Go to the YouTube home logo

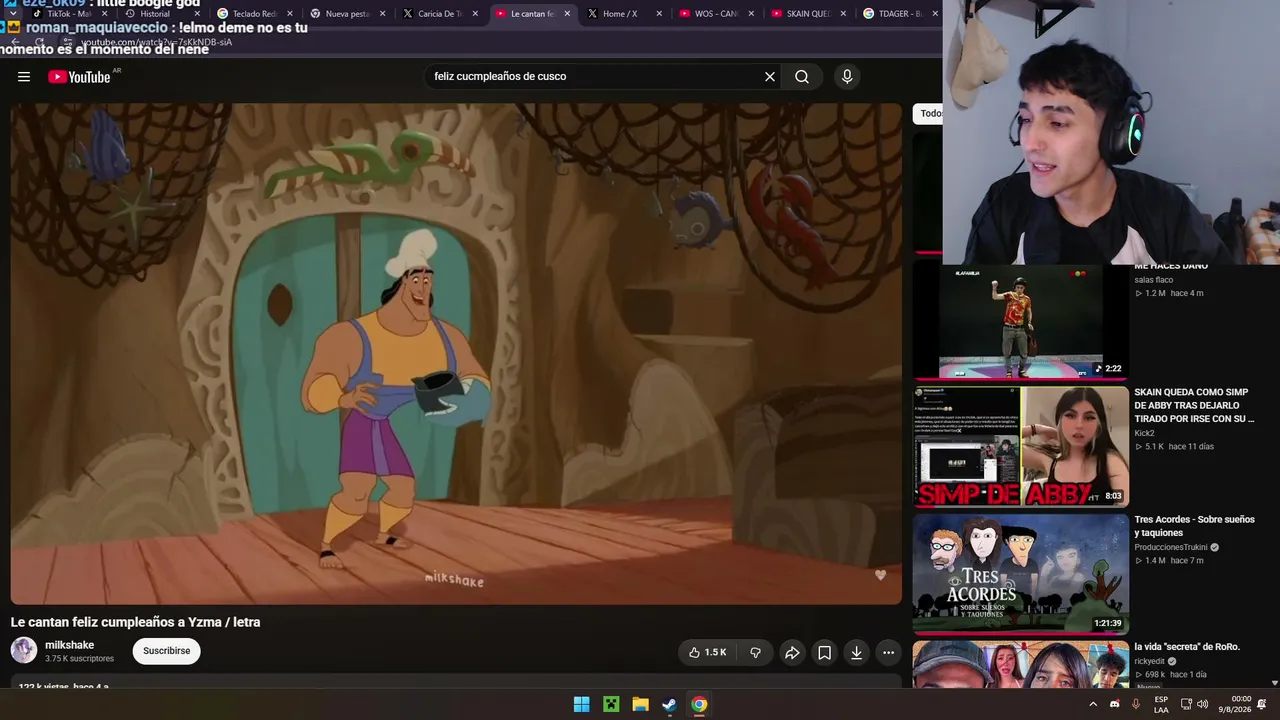(x=79, y=77)
